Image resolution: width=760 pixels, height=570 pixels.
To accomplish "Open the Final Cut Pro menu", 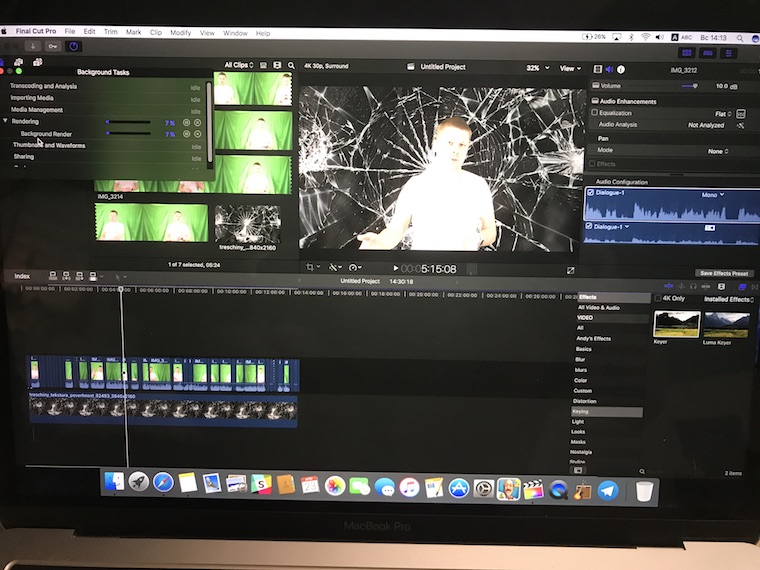I will point(36,31).
